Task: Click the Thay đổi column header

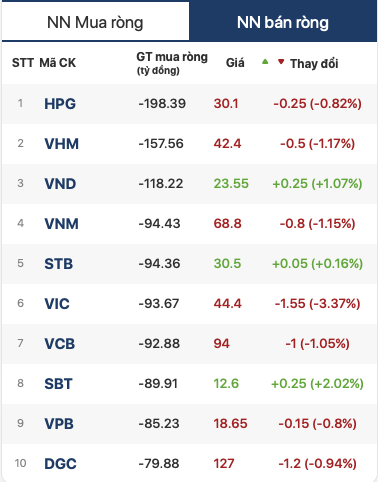Action: tap(314, 63)
